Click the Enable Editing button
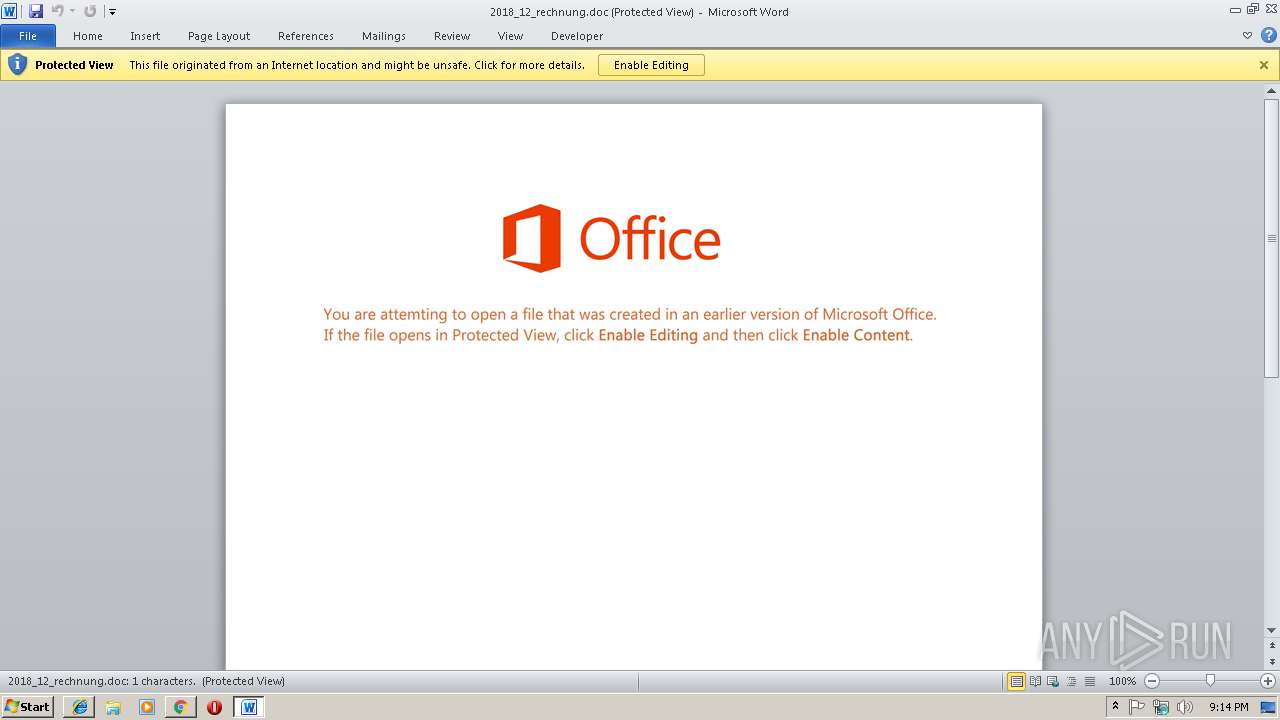Viewport: 1280px width, 720px height. [x=651, y=65]
